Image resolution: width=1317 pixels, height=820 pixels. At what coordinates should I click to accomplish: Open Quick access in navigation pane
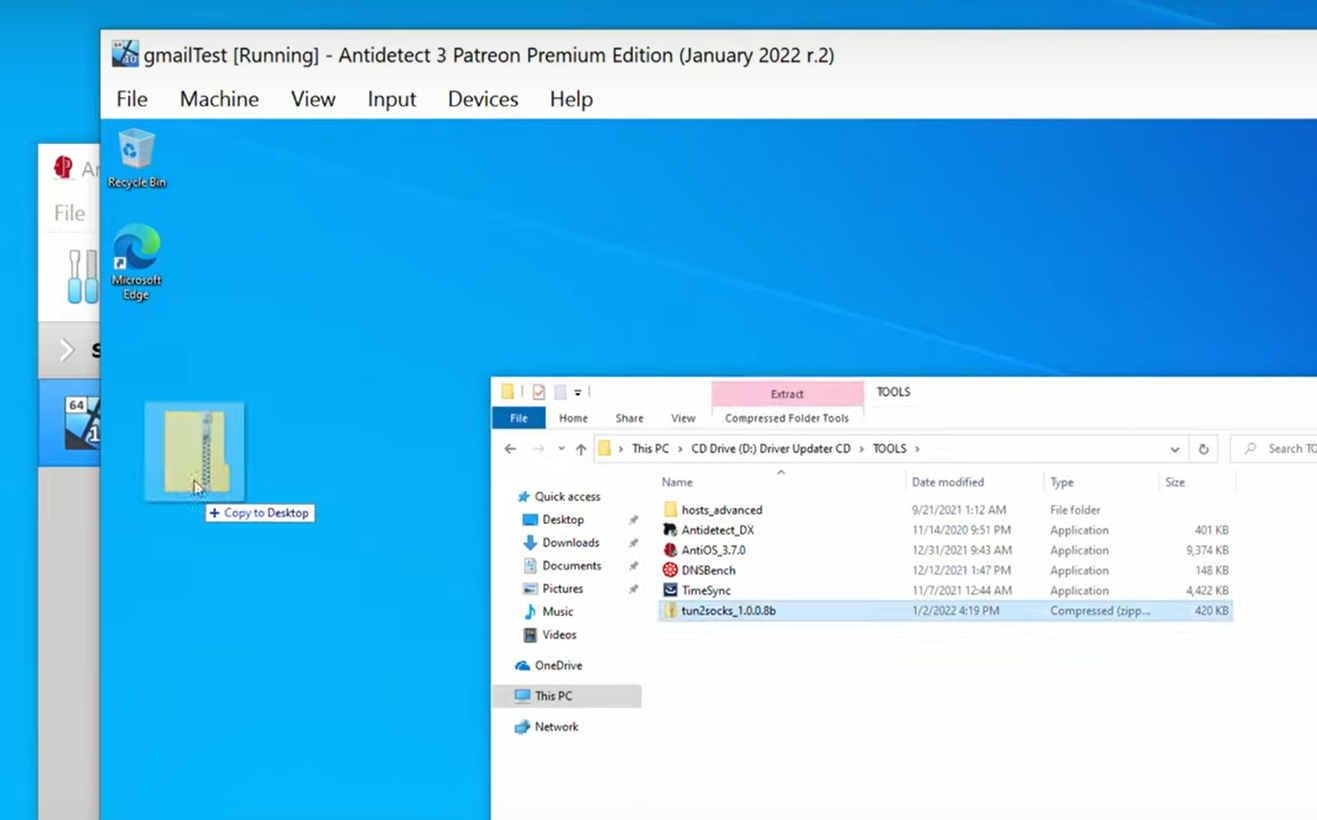pyautogui.click(x=566, y=496)
